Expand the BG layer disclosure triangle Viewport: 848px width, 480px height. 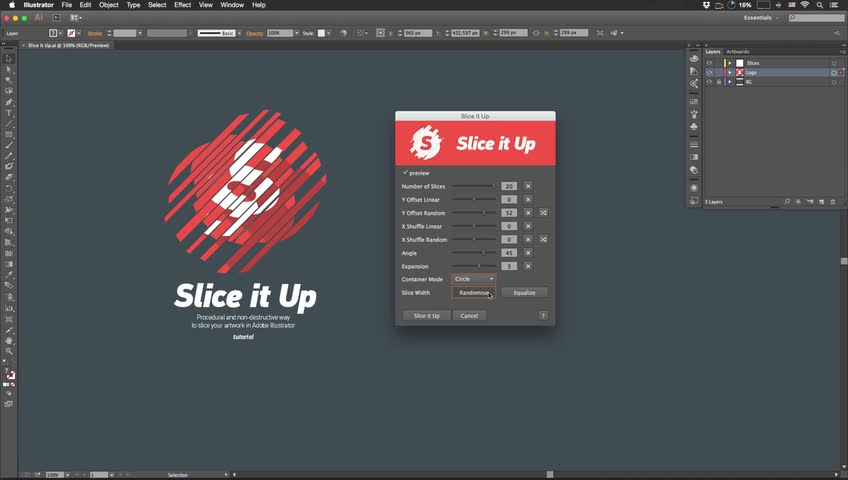[x=730, y=82]
